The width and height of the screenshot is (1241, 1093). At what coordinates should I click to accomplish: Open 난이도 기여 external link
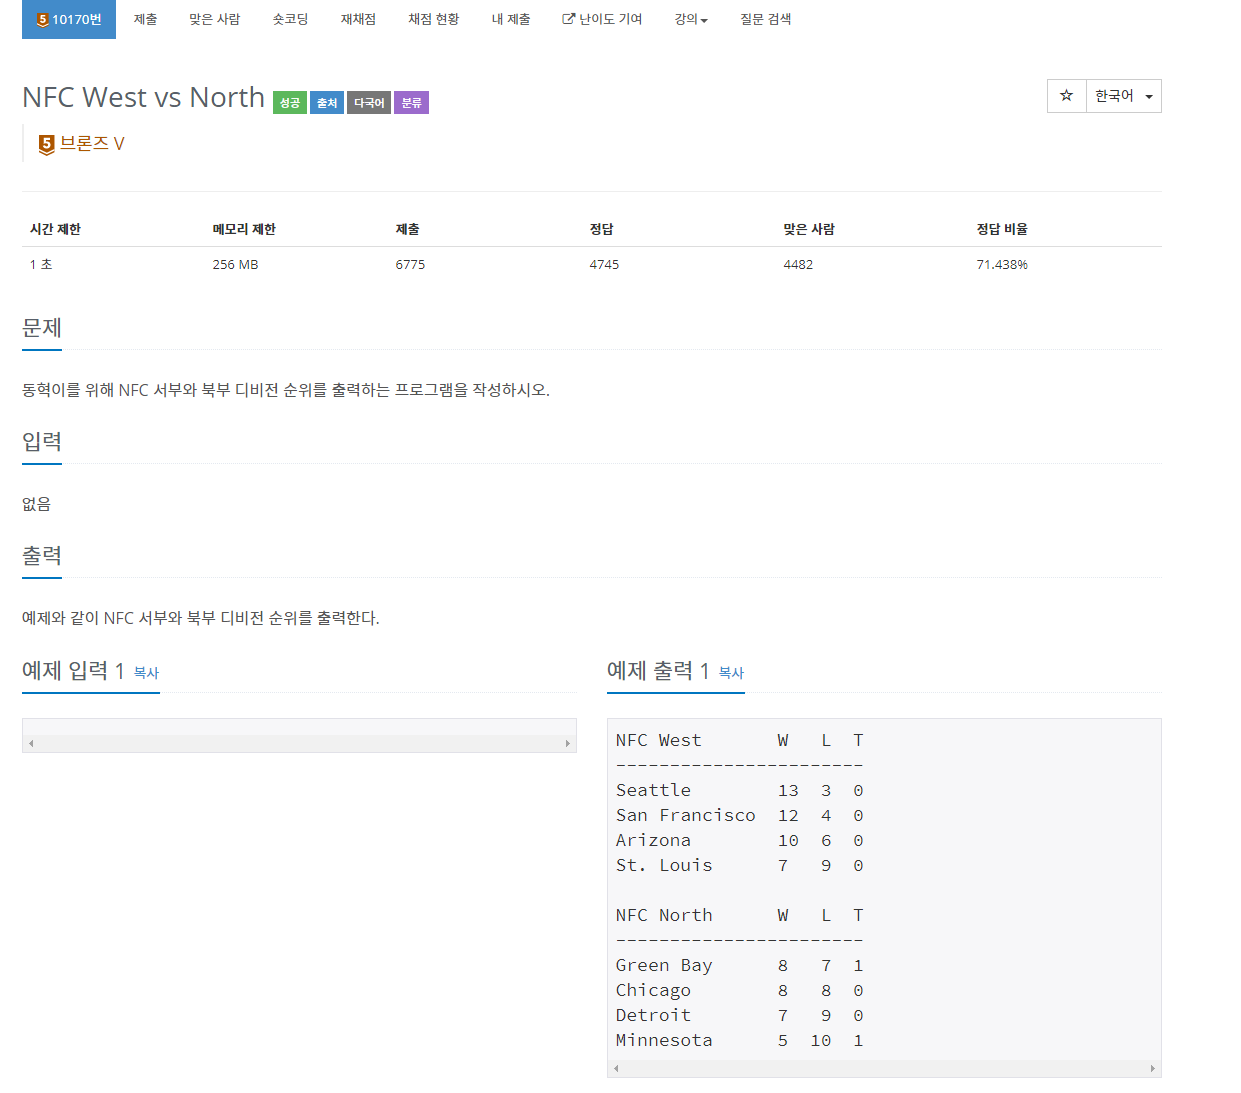[602, 19]
